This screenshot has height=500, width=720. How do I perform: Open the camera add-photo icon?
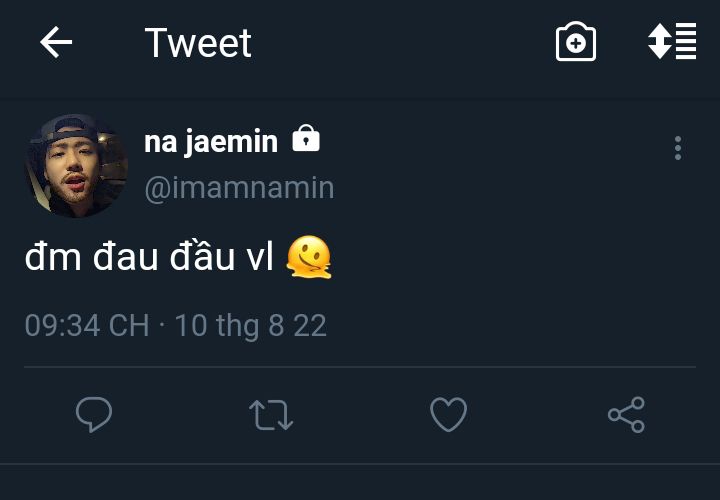tap(576, 43)
